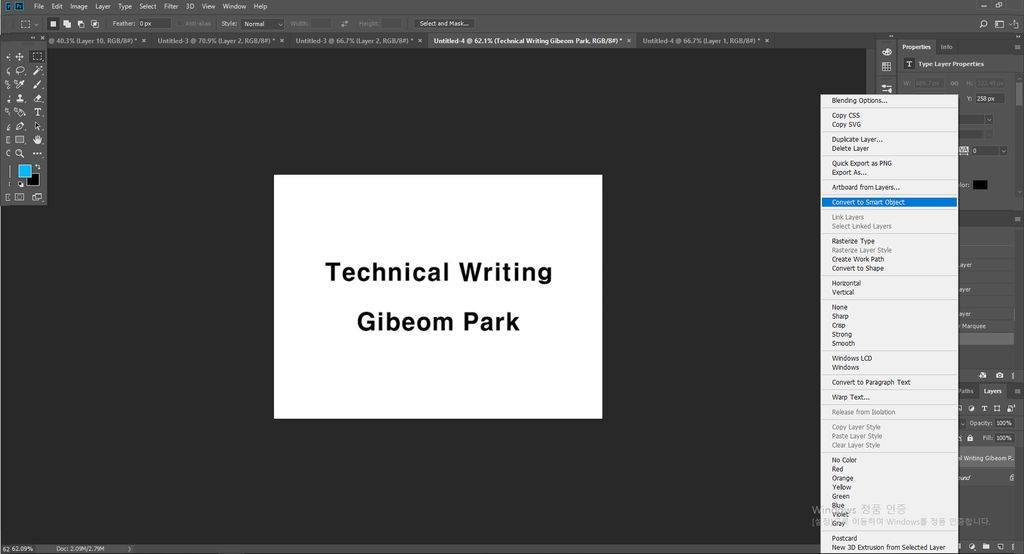Viewport: 1024px width, 554px height.
Task: Filter layers by type layers
Action: click(984, 408)
